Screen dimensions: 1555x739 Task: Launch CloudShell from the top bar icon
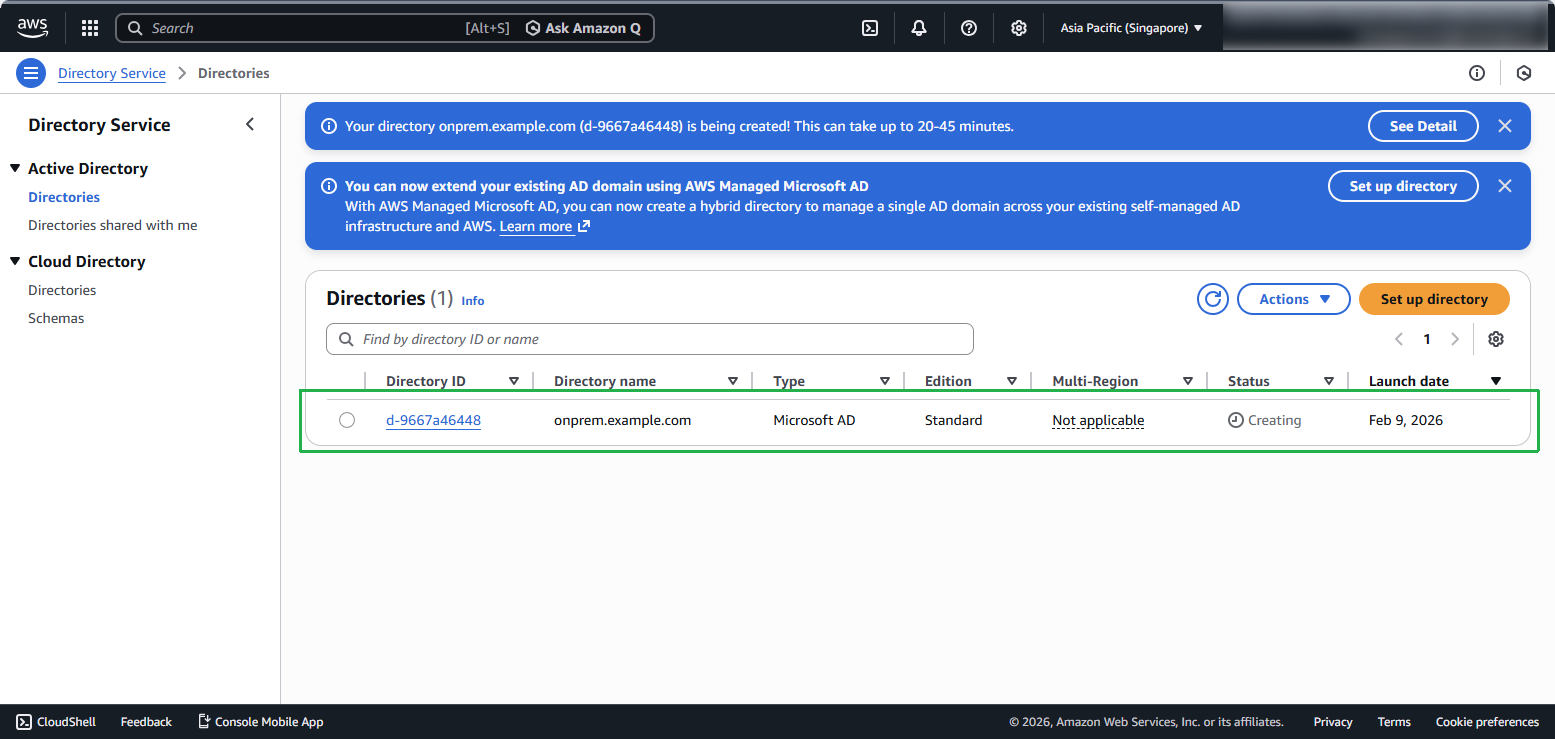pos(870,28)
